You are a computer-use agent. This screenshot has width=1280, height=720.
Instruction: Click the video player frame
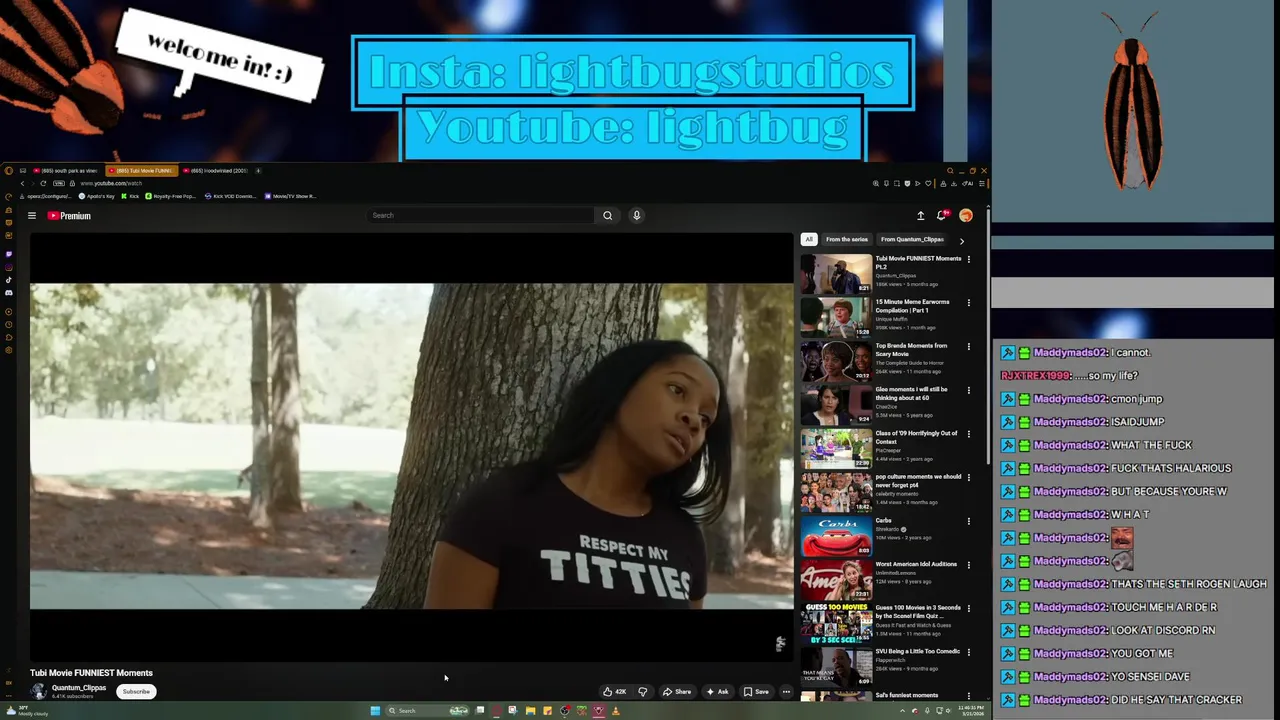[411, 446]
